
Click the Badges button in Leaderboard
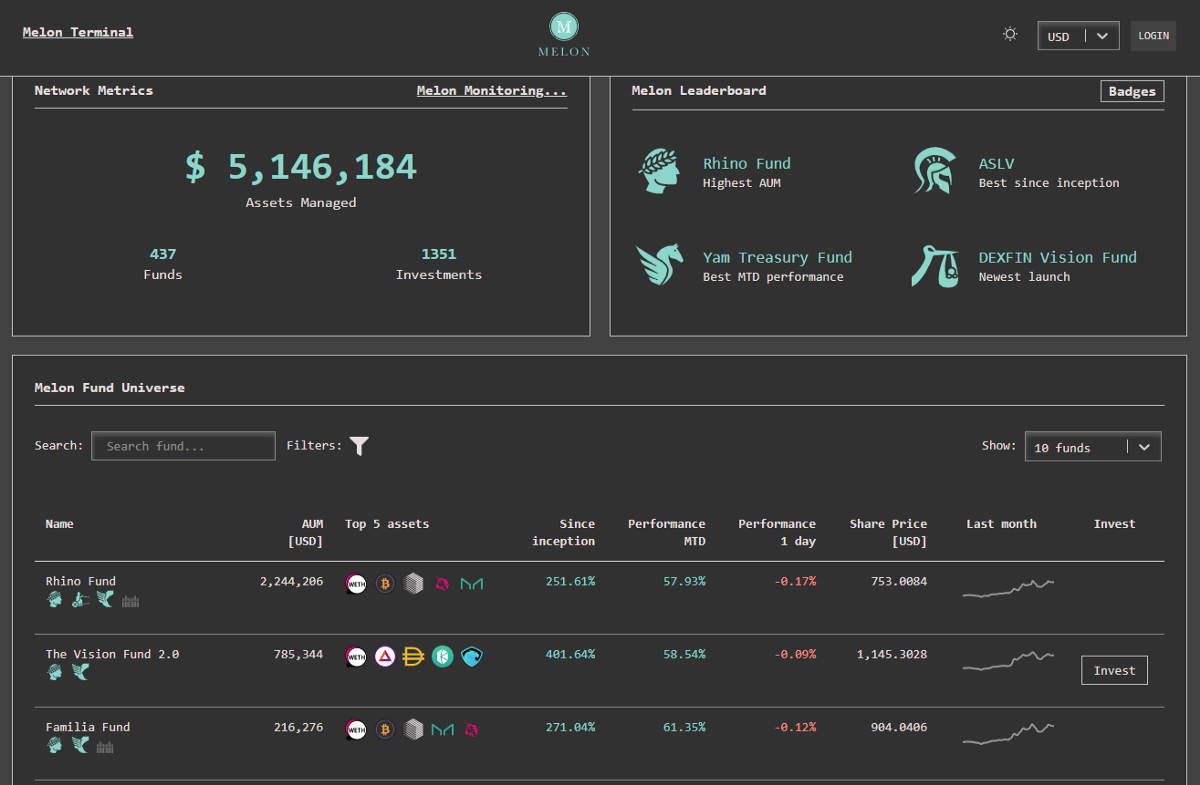1132,91
